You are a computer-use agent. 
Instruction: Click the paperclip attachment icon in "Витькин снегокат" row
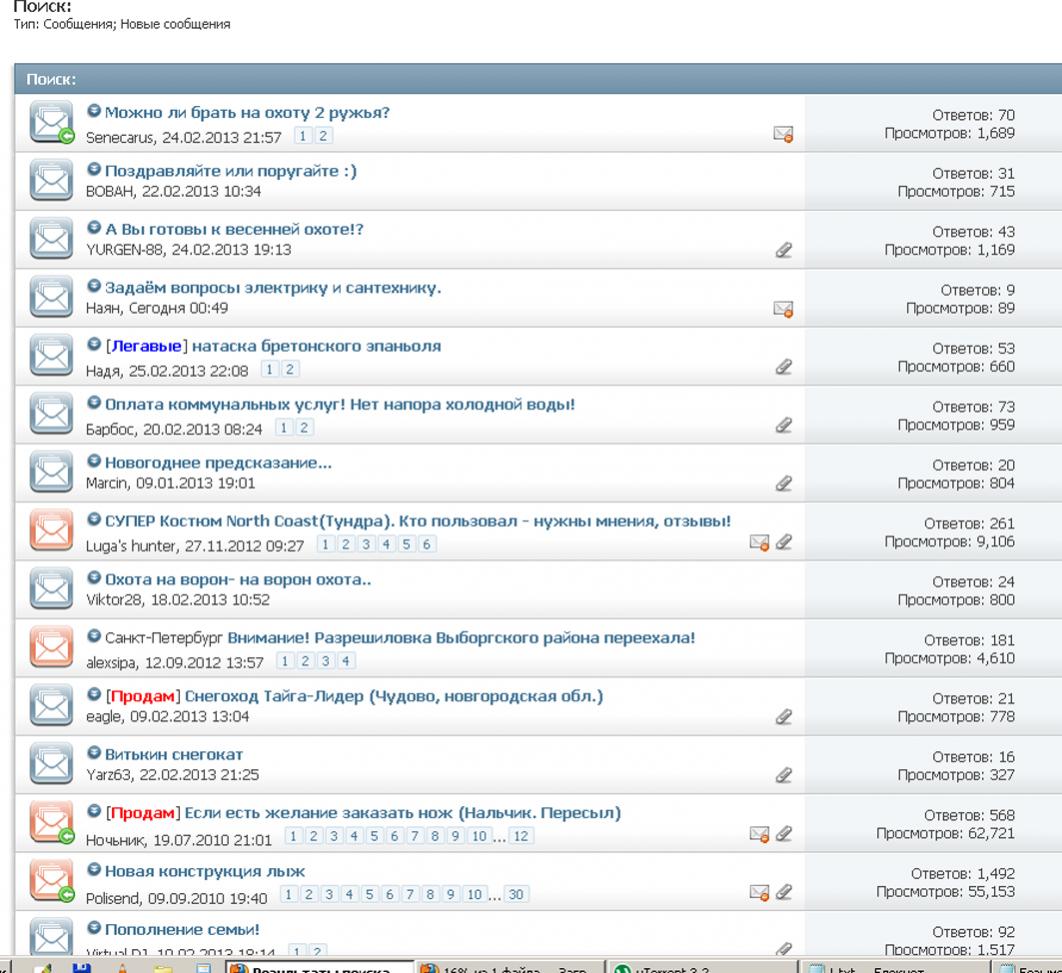click(x=784, y=774)
